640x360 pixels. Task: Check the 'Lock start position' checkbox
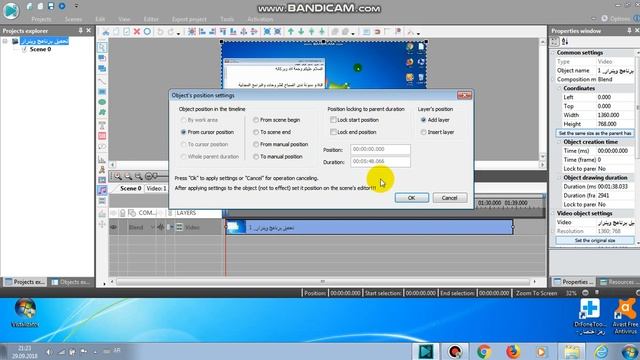tap(333, 120)
